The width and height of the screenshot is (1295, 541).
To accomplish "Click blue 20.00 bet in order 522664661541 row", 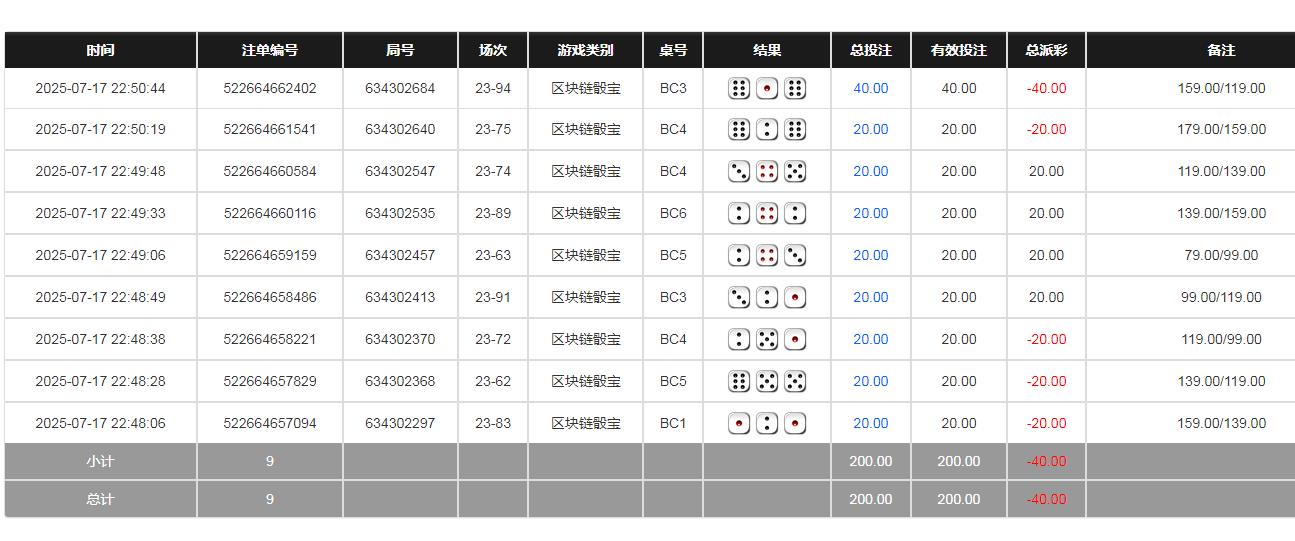I will coord(870,130).
